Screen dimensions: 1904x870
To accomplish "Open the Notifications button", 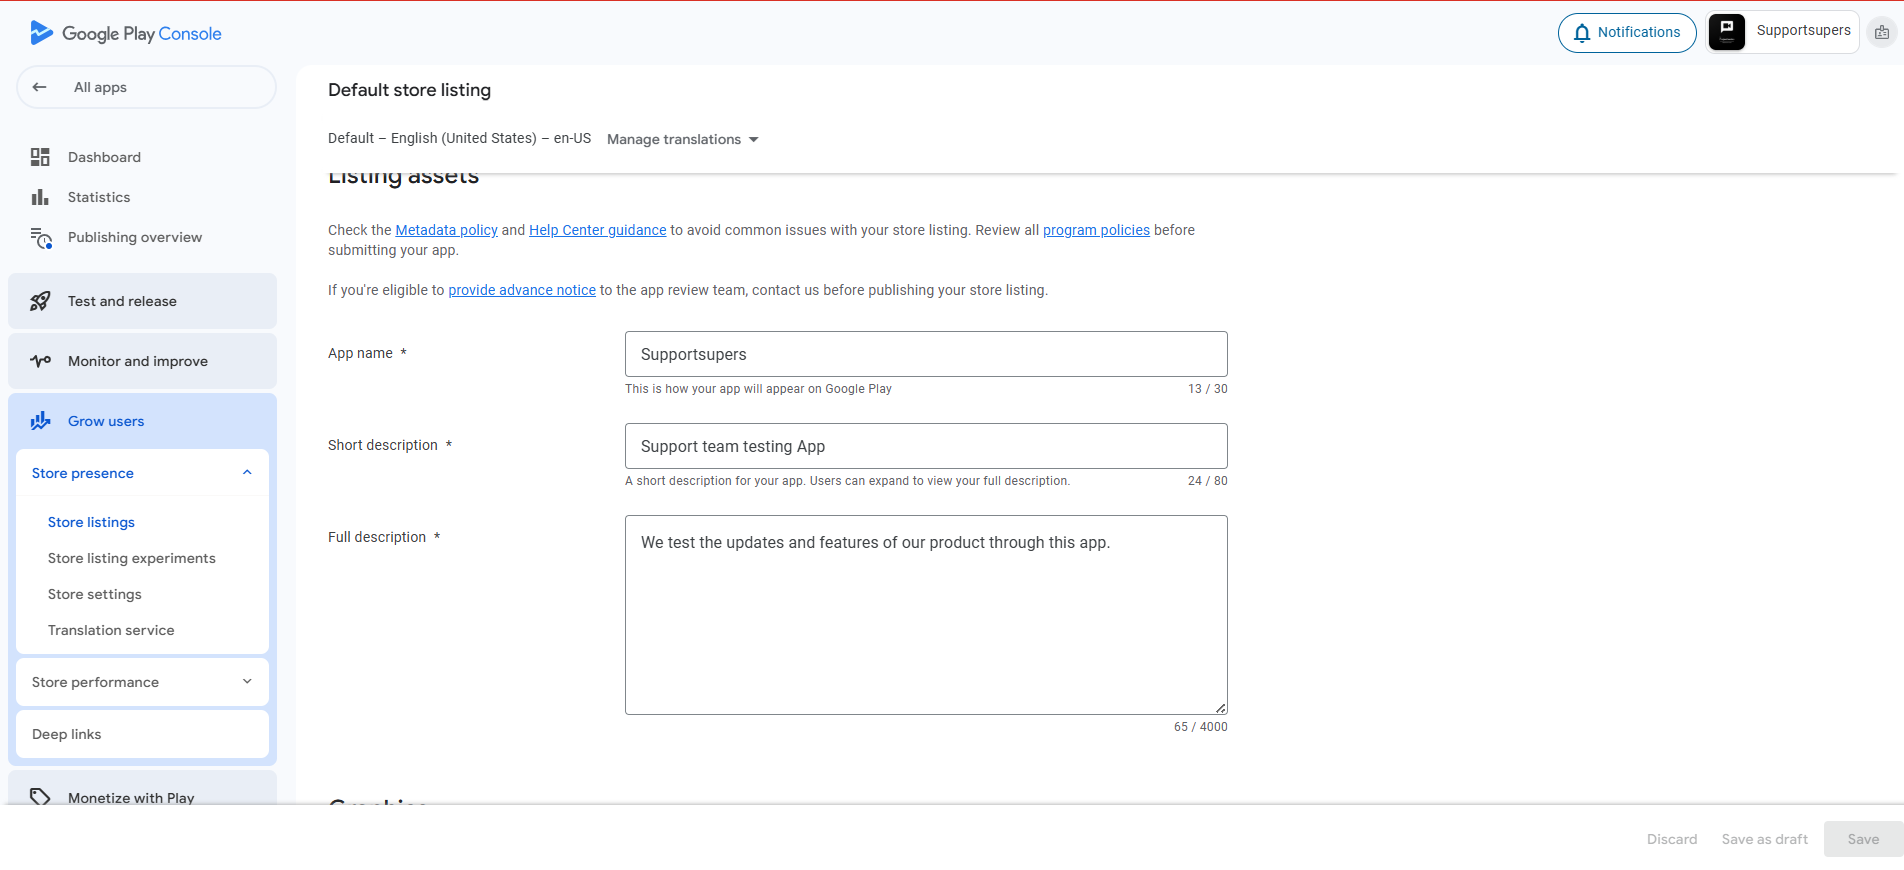I will pyautogui.click(x=1627, y=32).
